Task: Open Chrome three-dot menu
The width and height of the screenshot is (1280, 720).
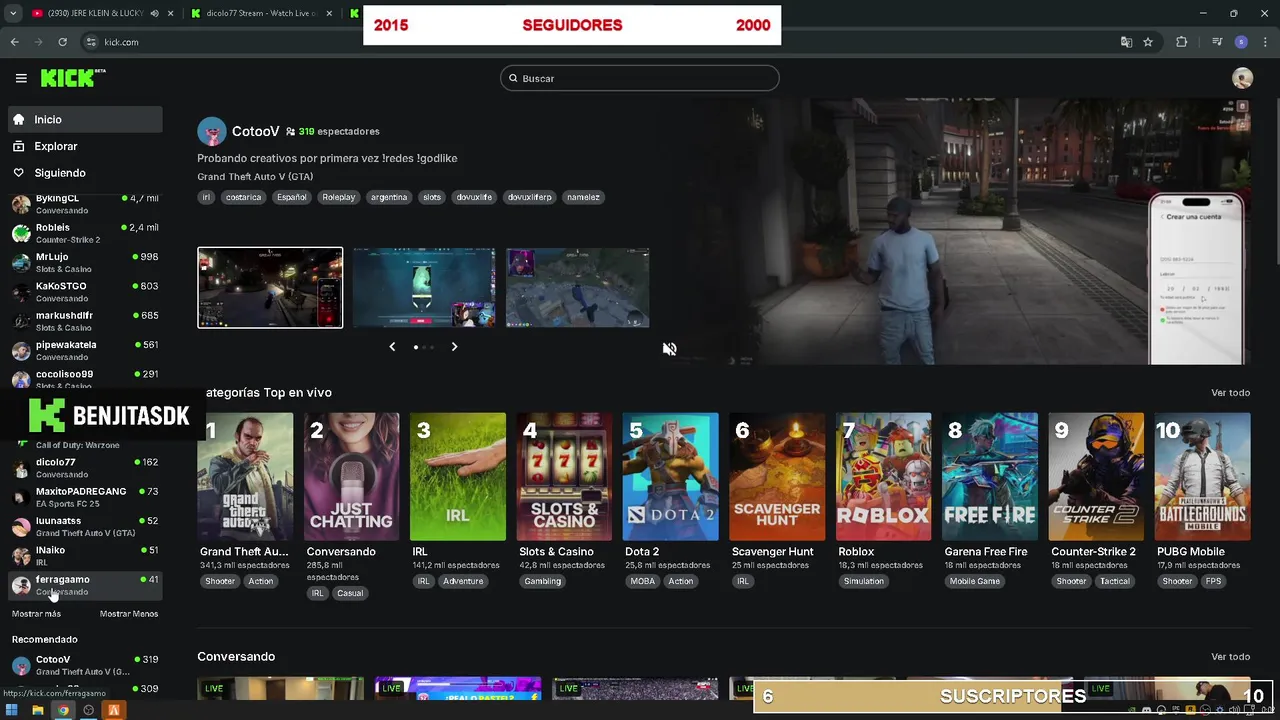Action: pyautogui.click(x=1265, y=42)
